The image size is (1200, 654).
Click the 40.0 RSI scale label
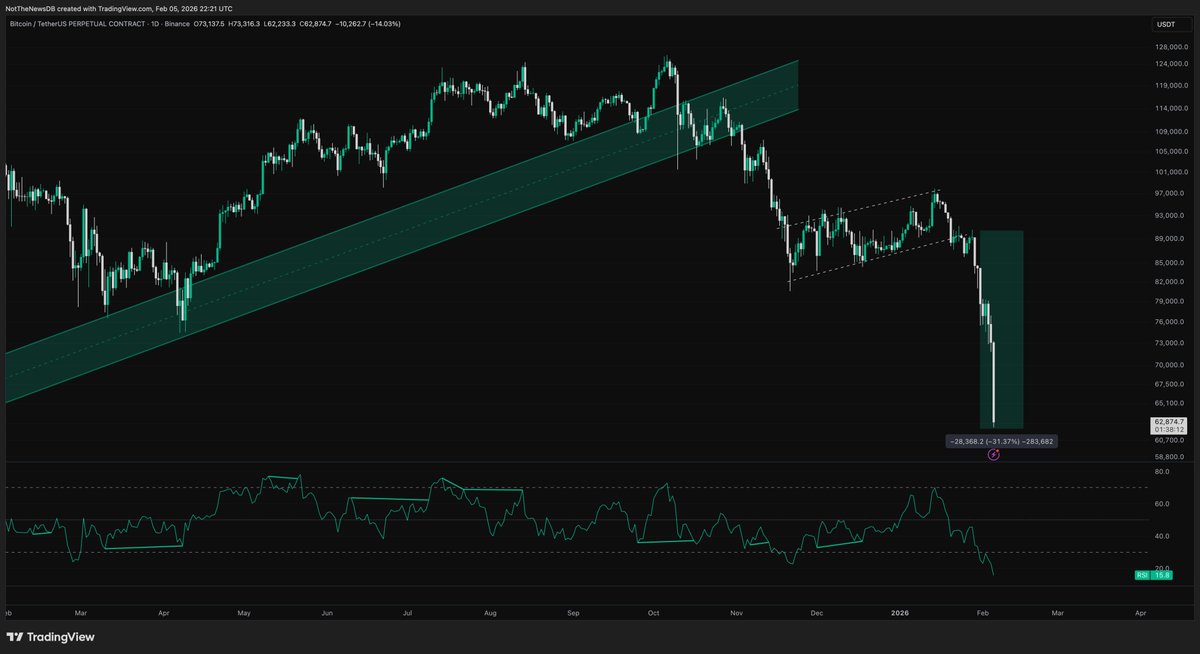click(1162, 535)
